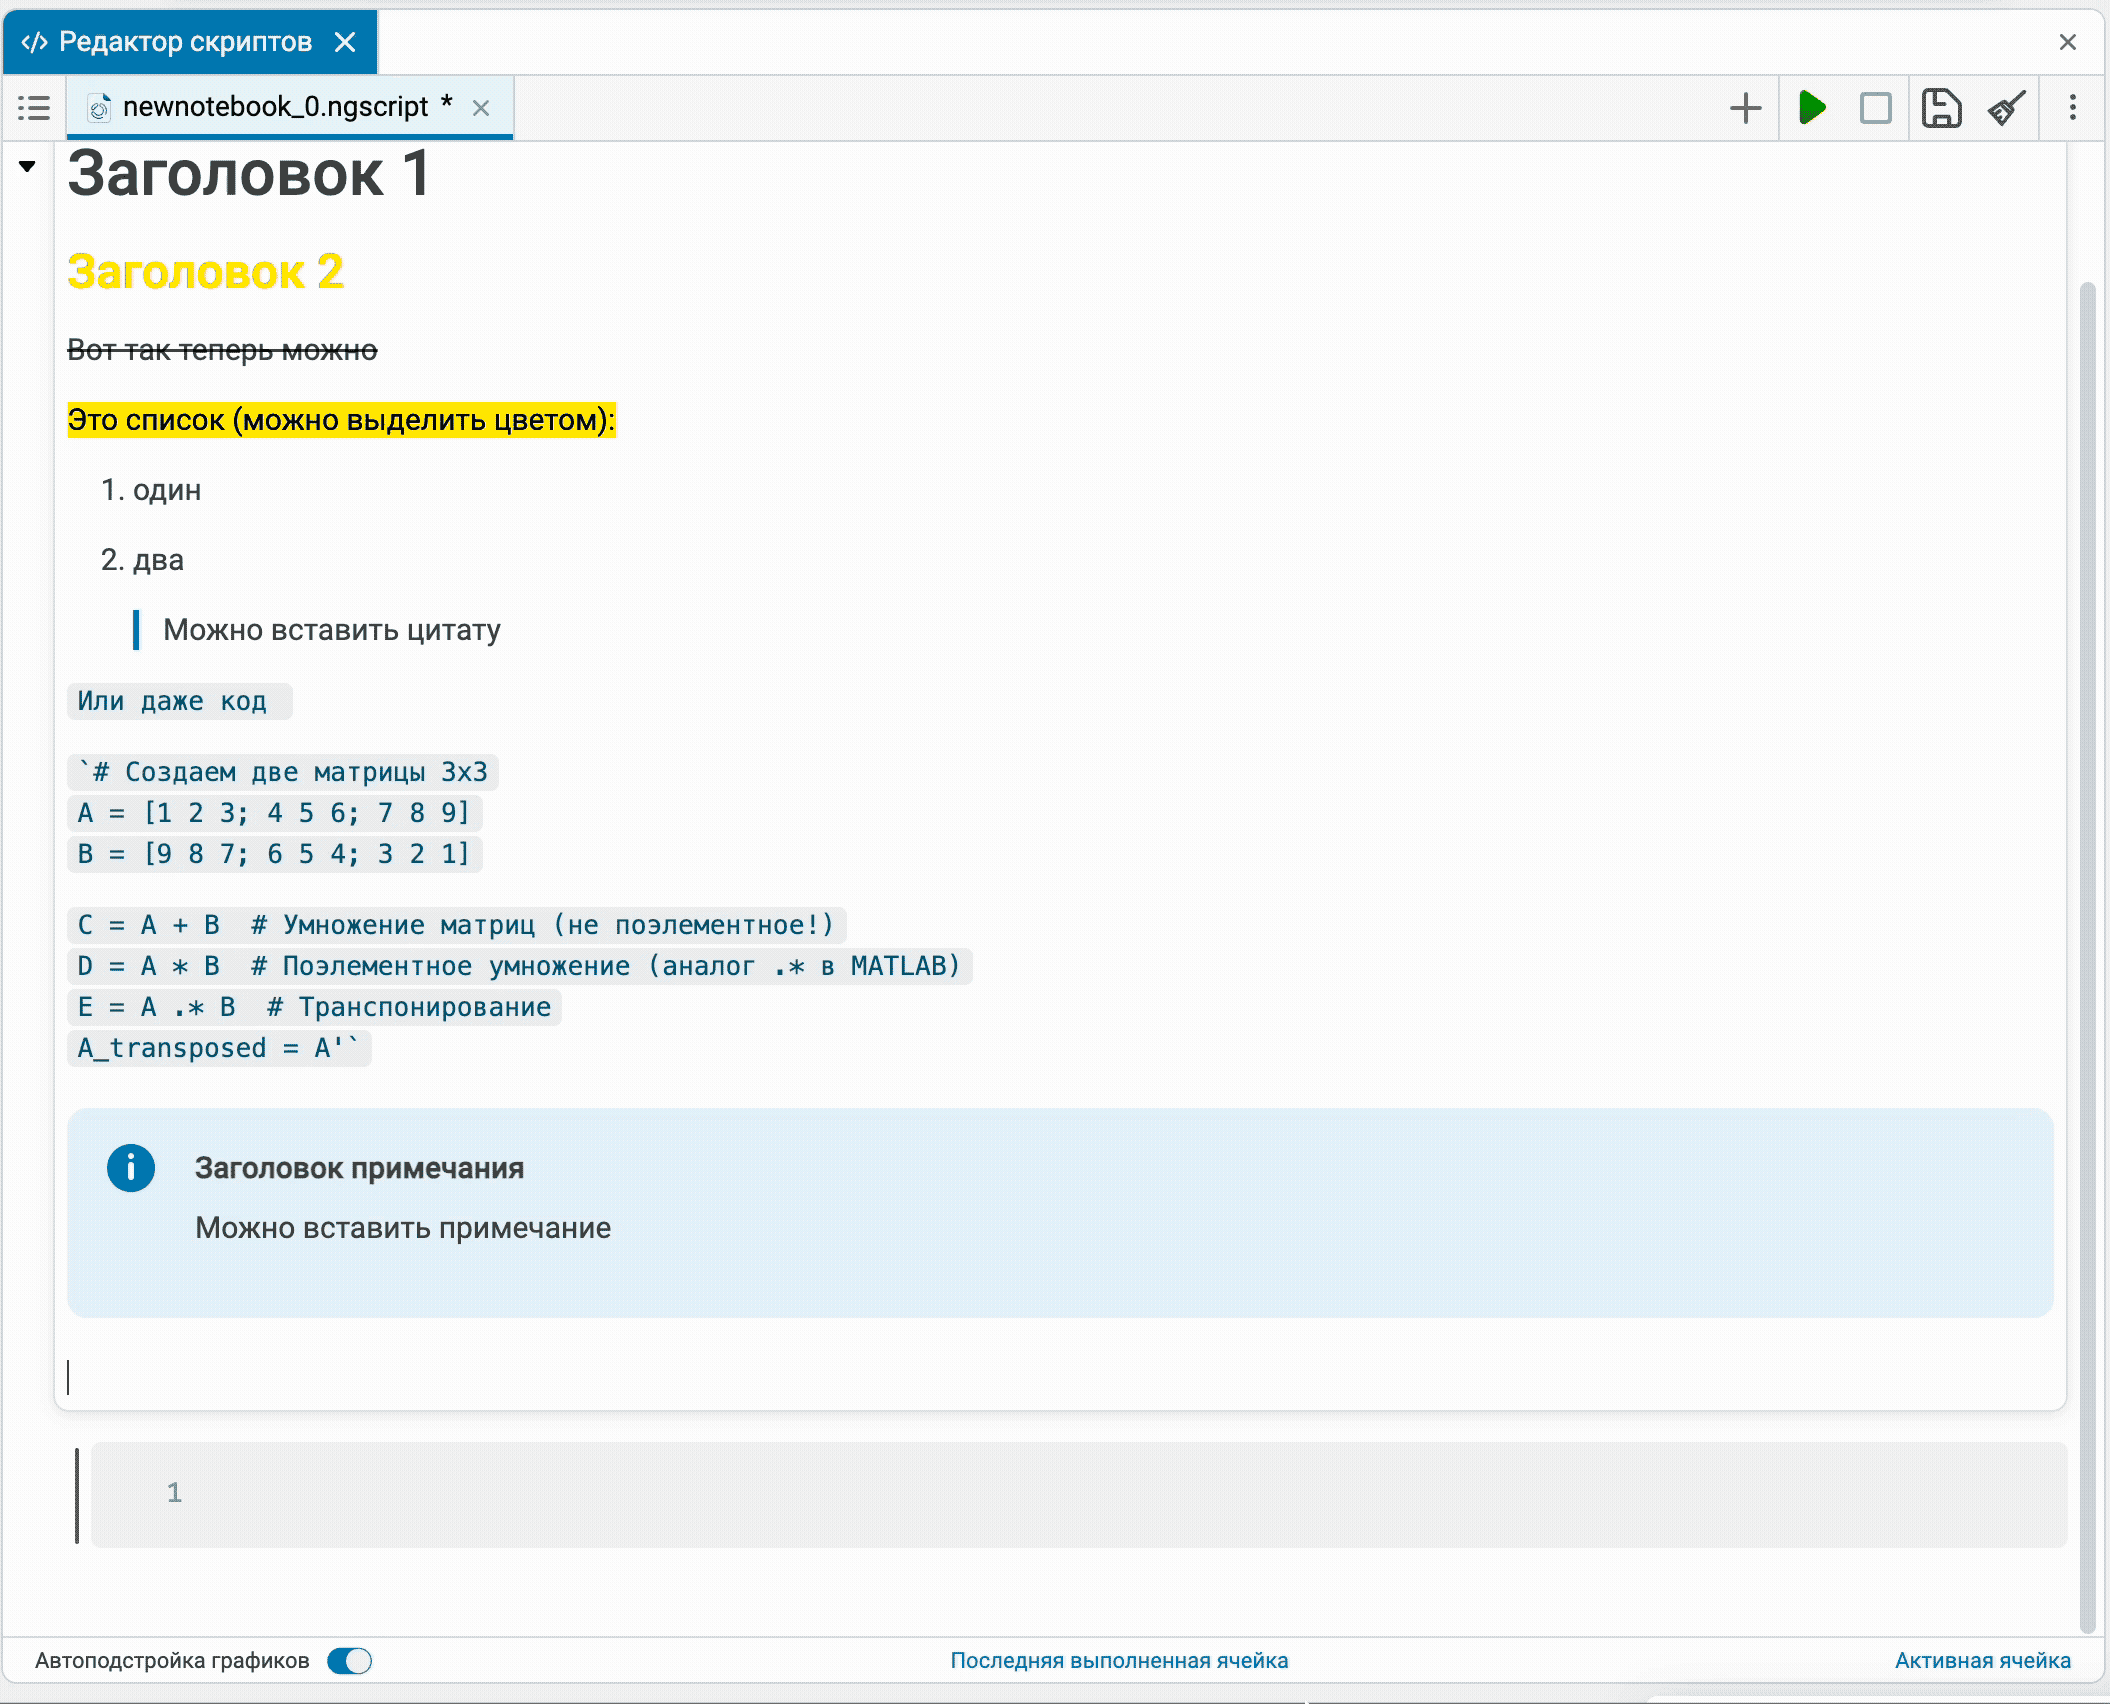Stop execution with square stop icon
The height and width of the screenshot is (1704, 2110).
pyautogui.click(x=1875, y=107)
